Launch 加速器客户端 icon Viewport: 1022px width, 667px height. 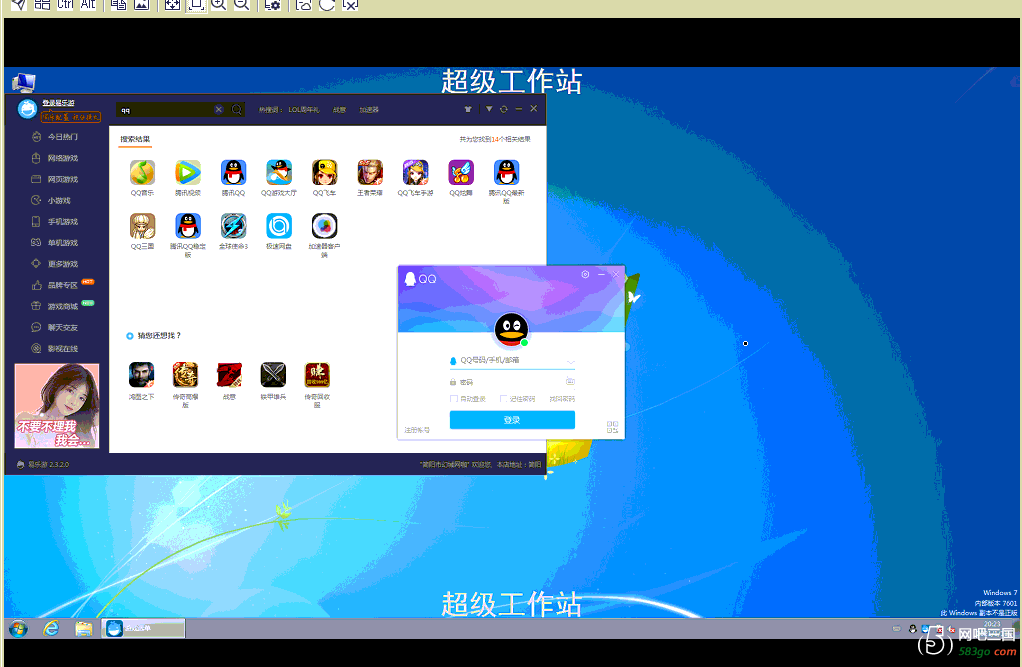(324, 226)
